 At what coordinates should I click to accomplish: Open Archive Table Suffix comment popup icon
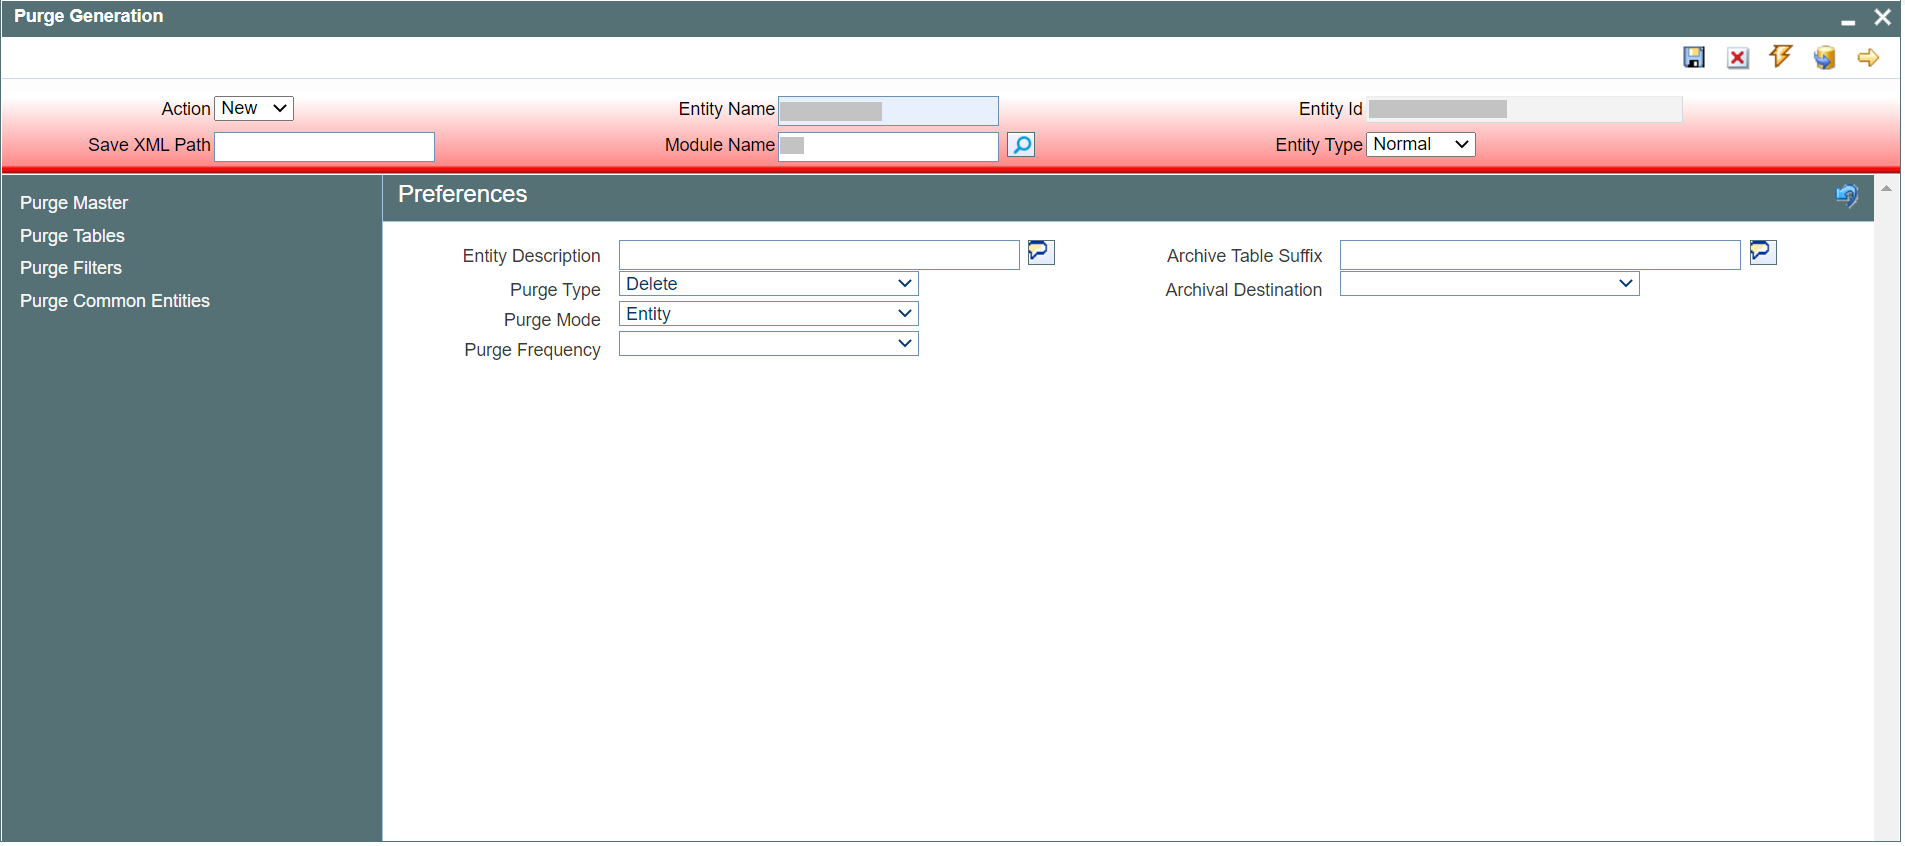pos(1763,252)
